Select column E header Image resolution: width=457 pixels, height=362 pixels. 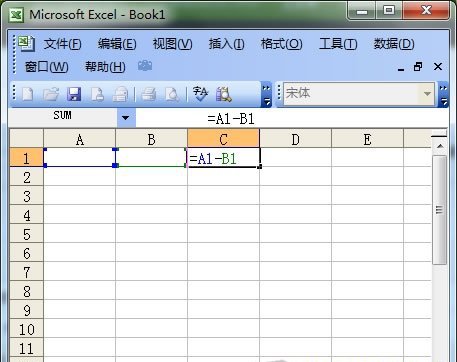367,139
